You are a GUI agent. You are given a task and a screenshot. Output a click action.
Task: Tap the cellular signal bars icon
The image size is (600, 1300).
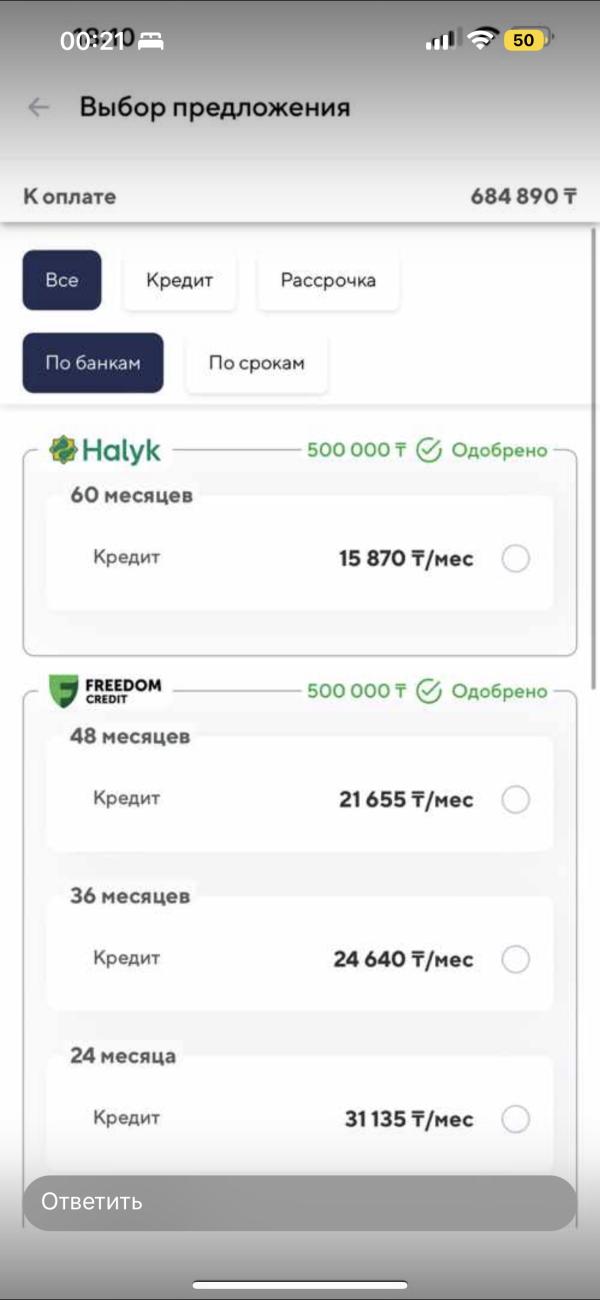click(440, 40)
